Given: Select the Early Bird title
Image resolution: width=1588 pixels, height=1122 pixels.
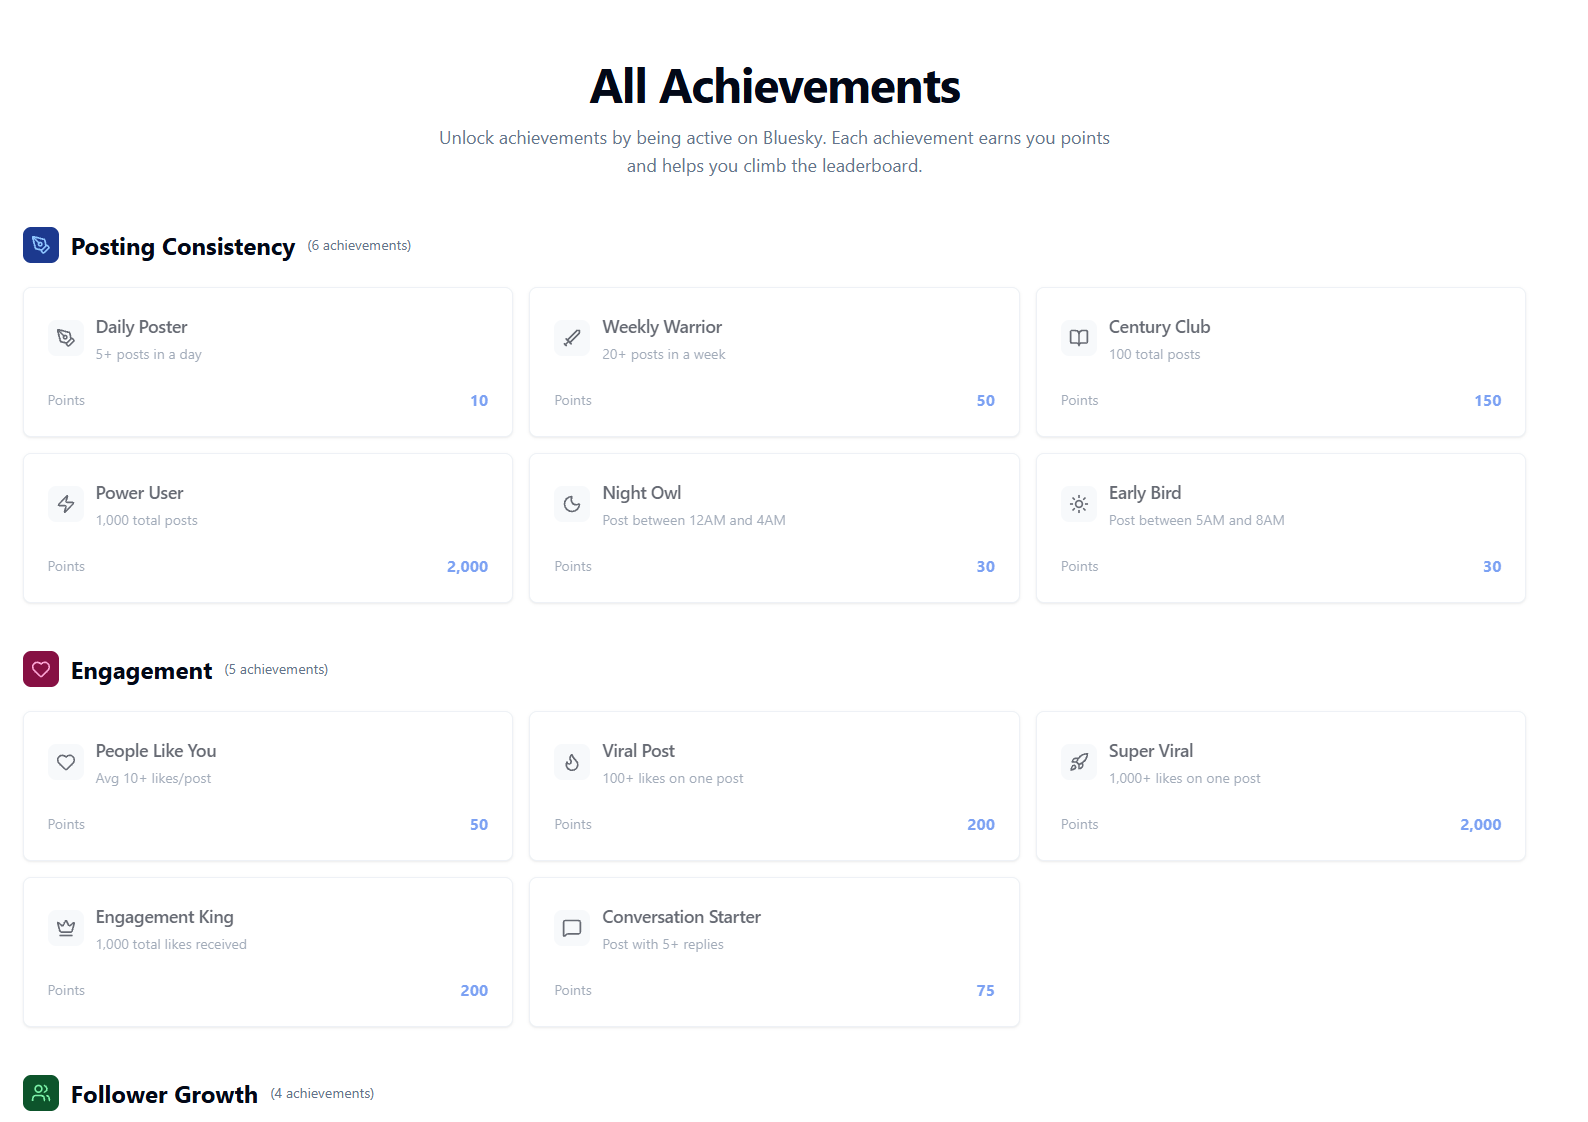Looking at the screenshot, I should click(1145, 493).
